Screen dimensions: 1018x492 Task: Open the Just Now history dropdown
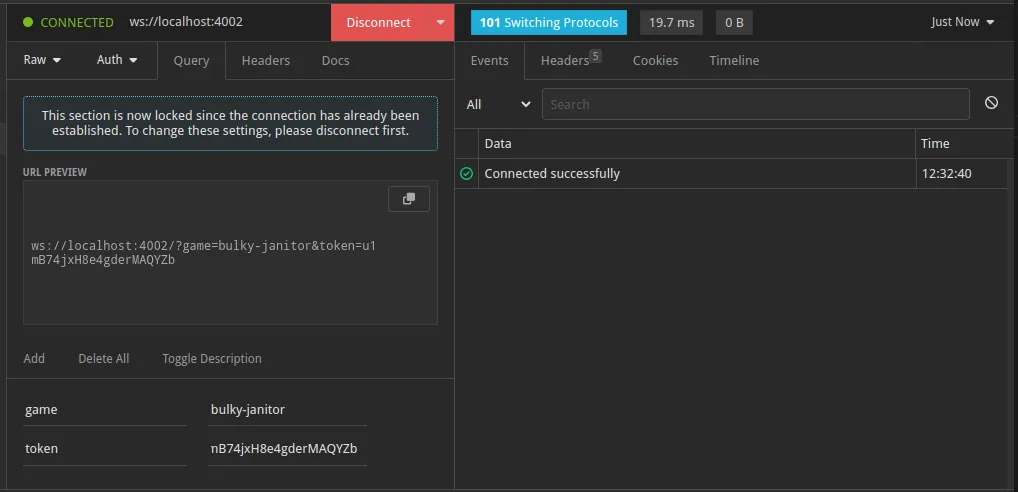(962, 22)
